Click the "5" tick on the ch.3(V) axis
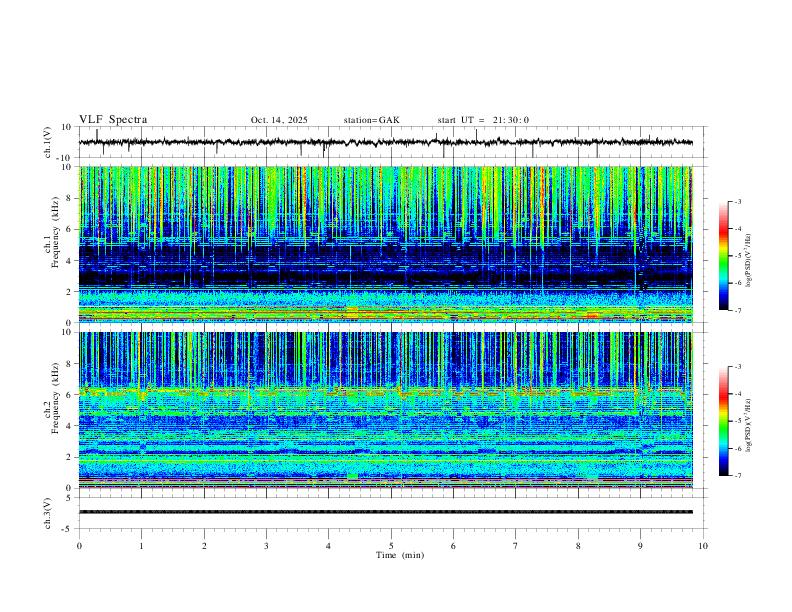 [70, 498]
